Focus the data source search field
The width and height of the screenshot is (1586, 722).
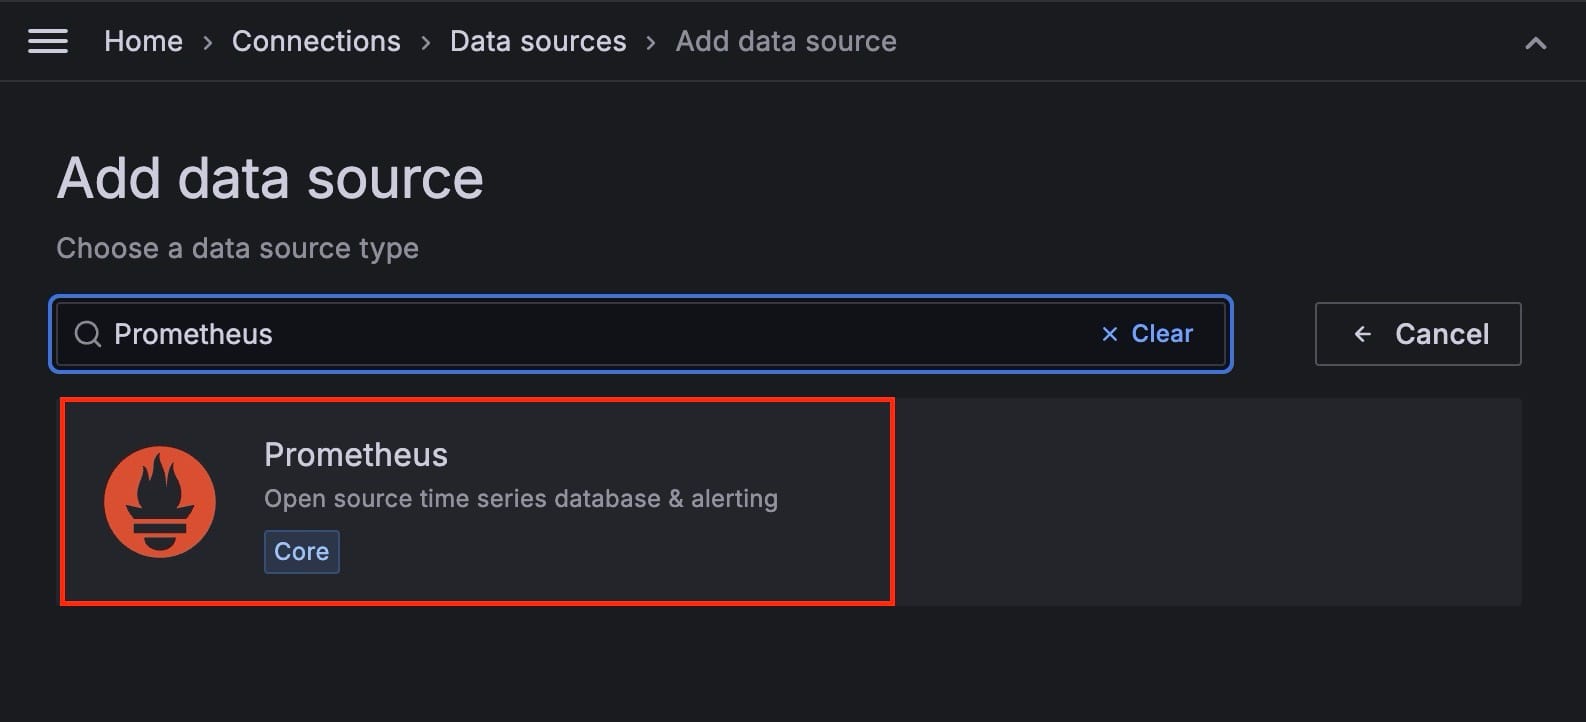pyautogui.click(x=640, y=334)
